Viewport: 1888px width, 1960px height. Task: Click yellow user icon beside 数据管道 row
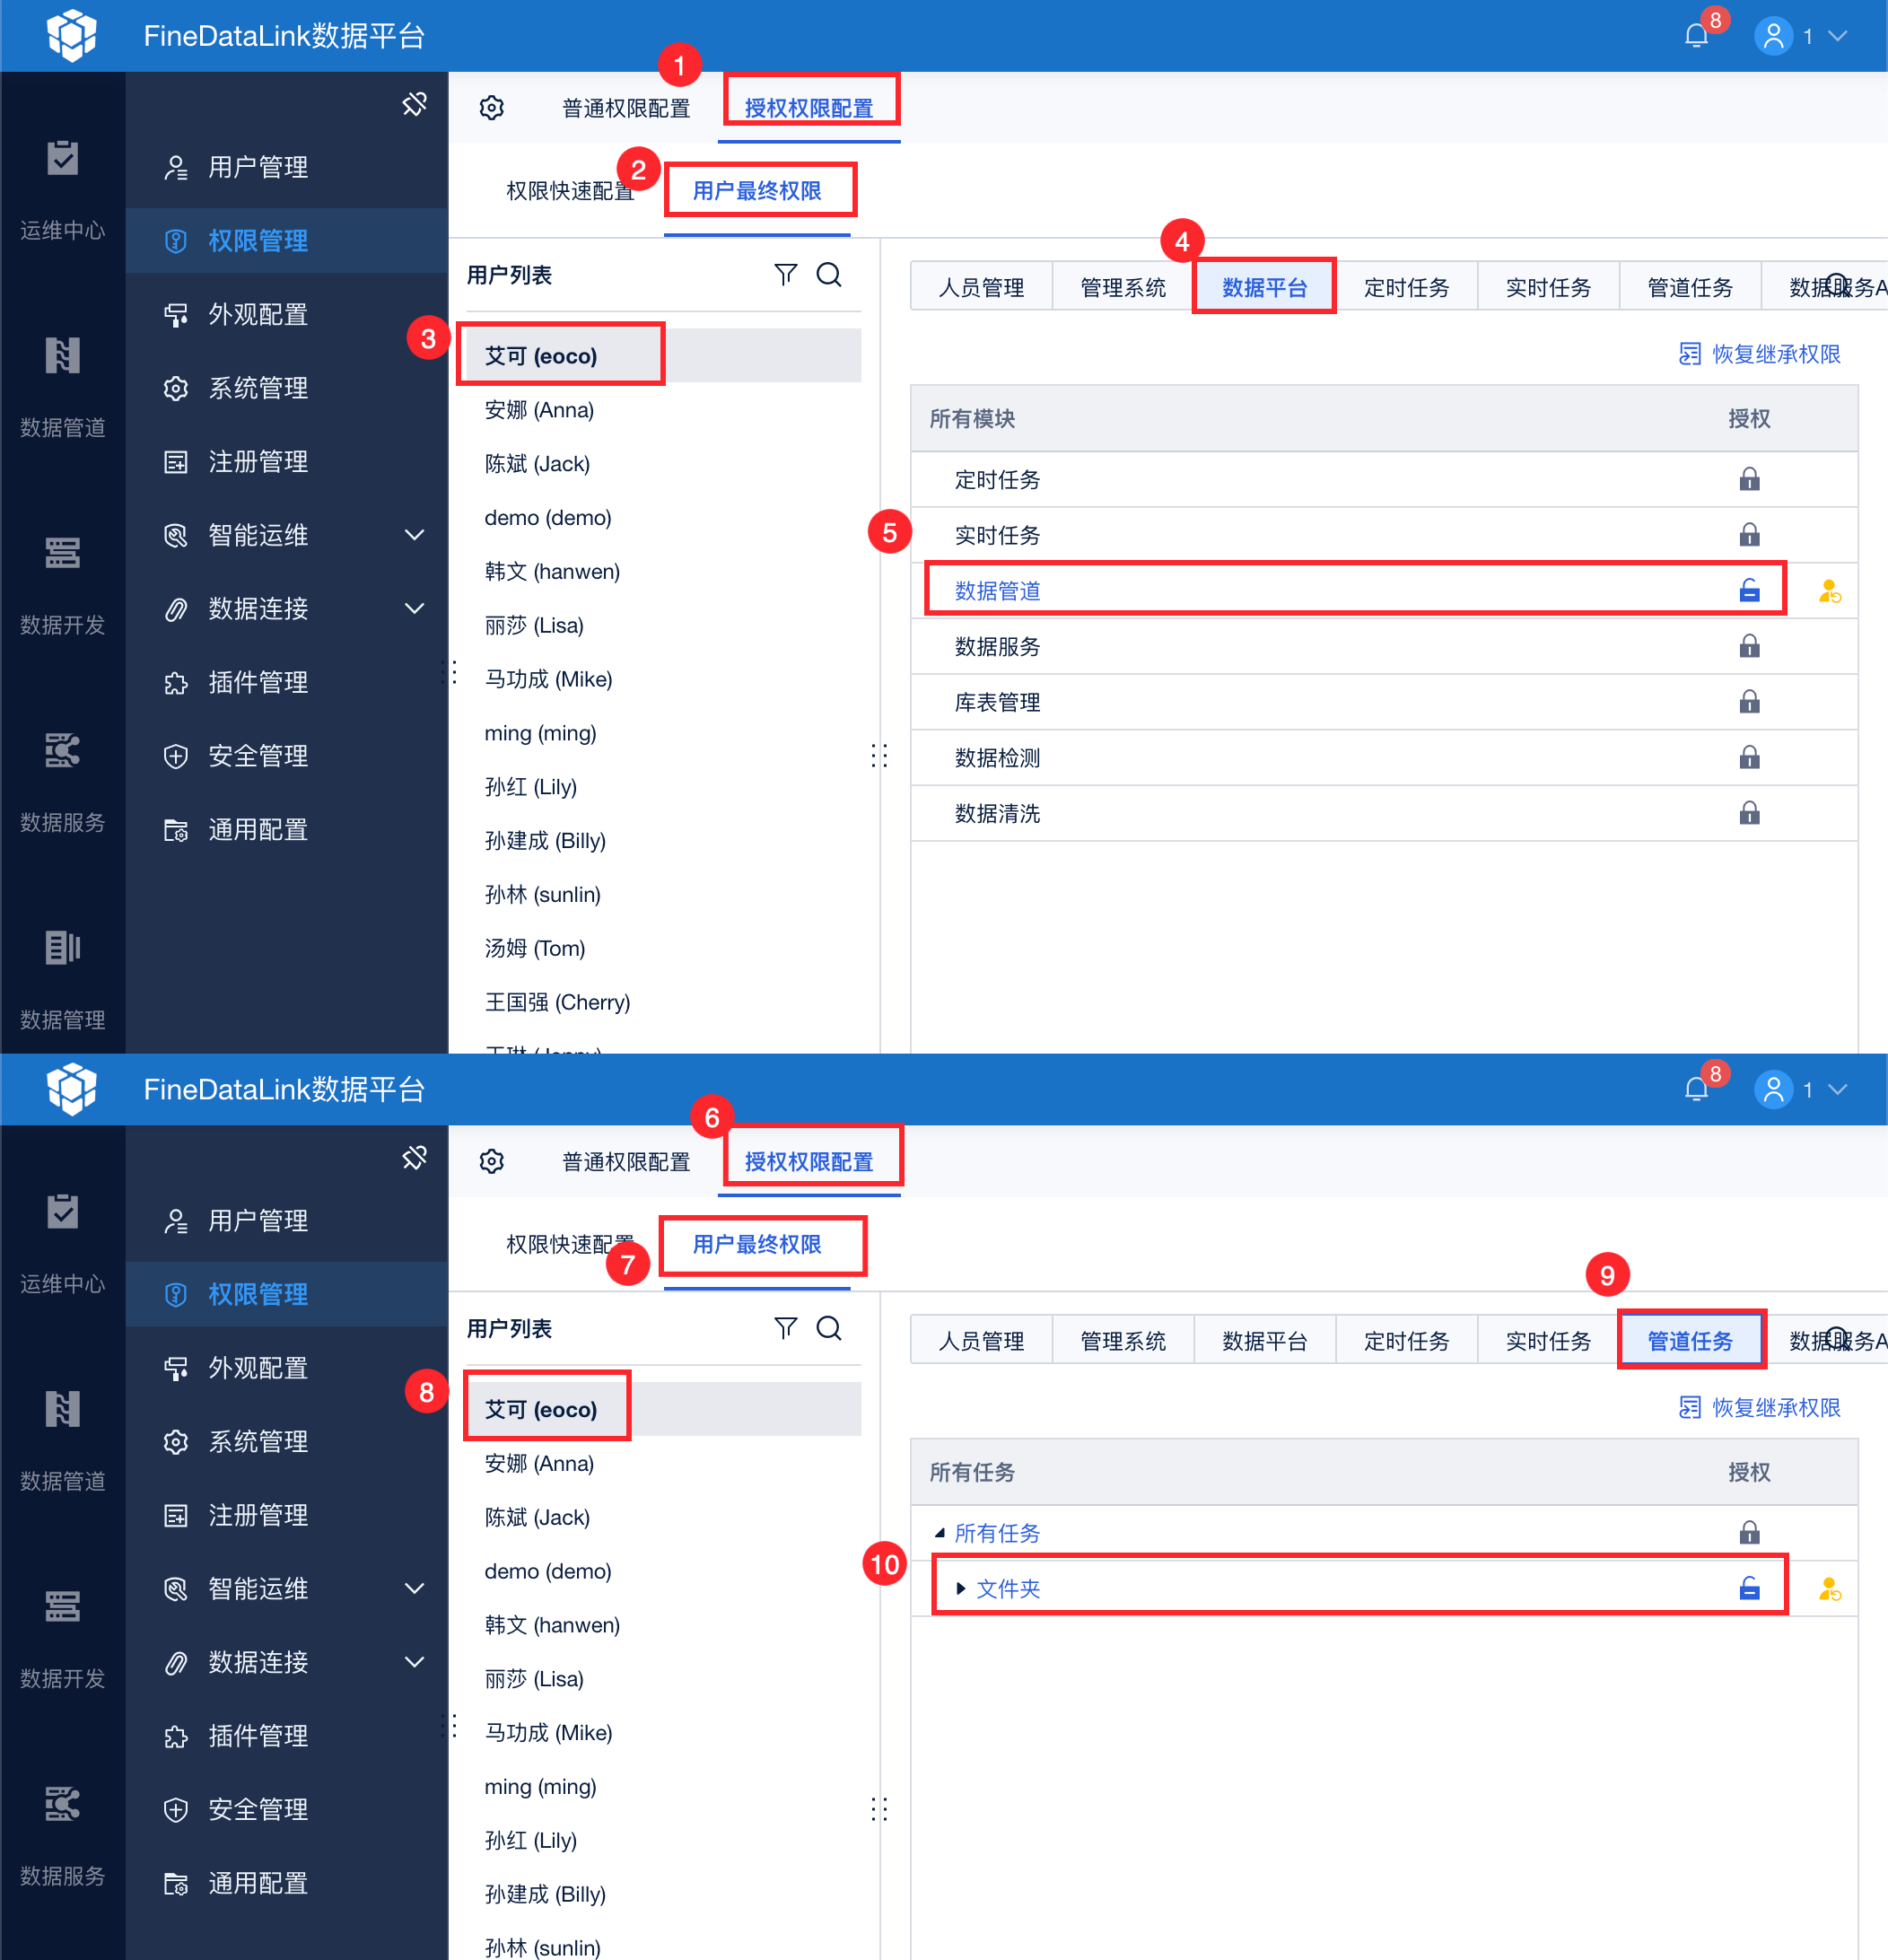[1829, 591]
